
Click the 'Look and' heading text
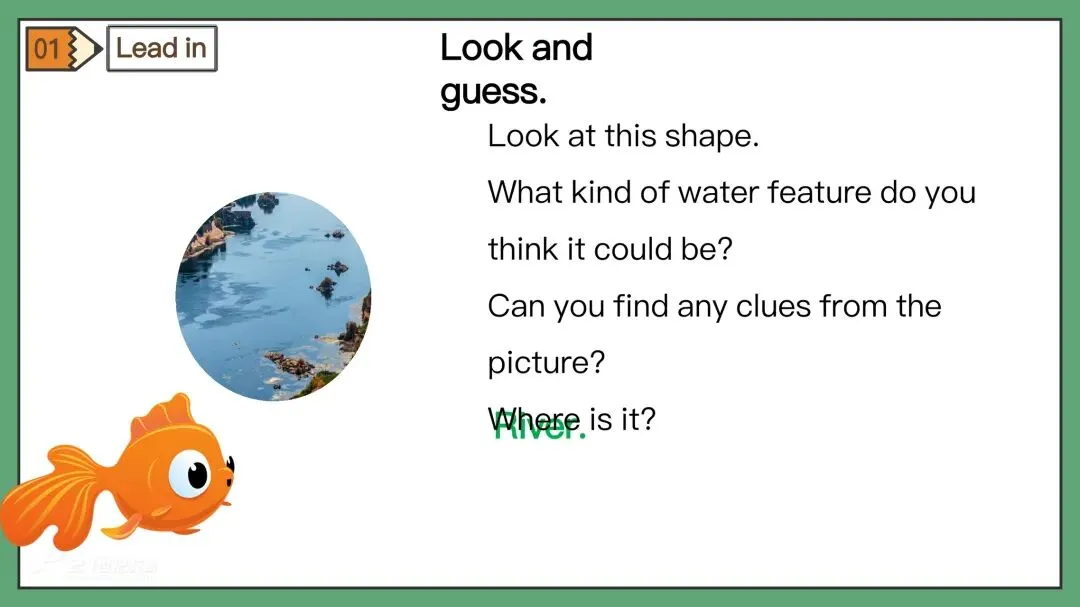point(516,48)
